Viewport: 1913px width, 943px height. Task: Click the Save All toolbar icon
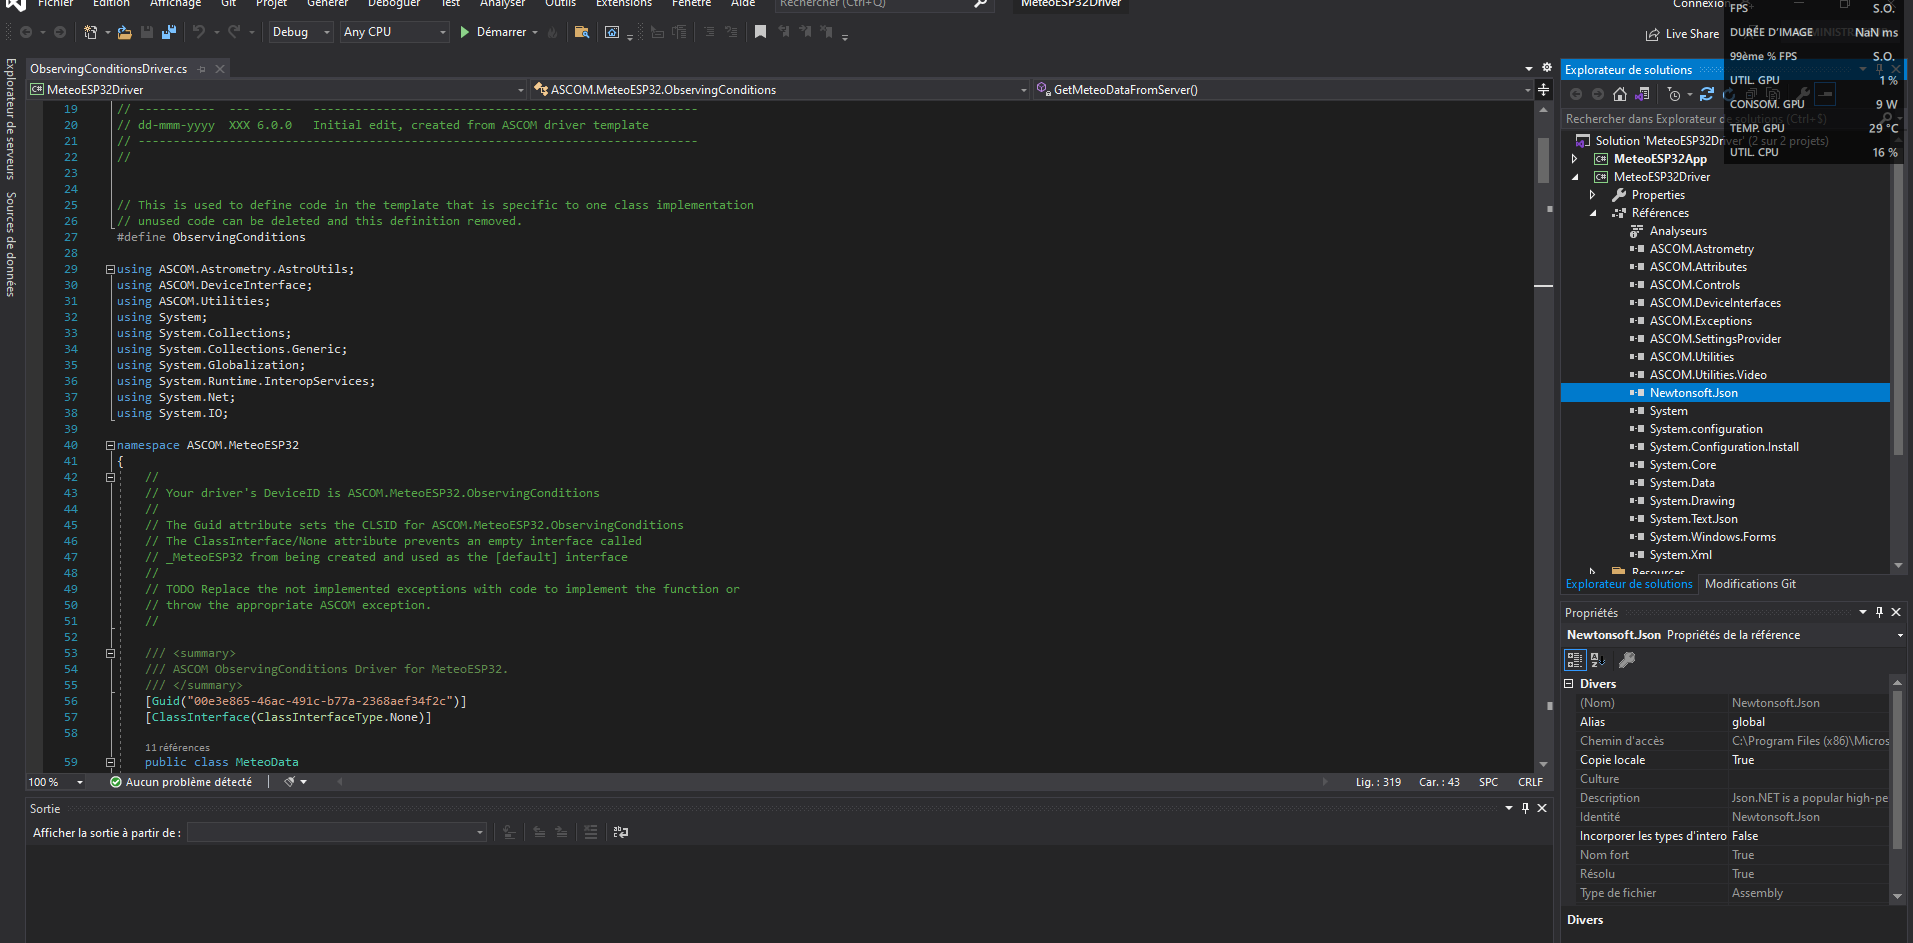click(x=168, y=32)
